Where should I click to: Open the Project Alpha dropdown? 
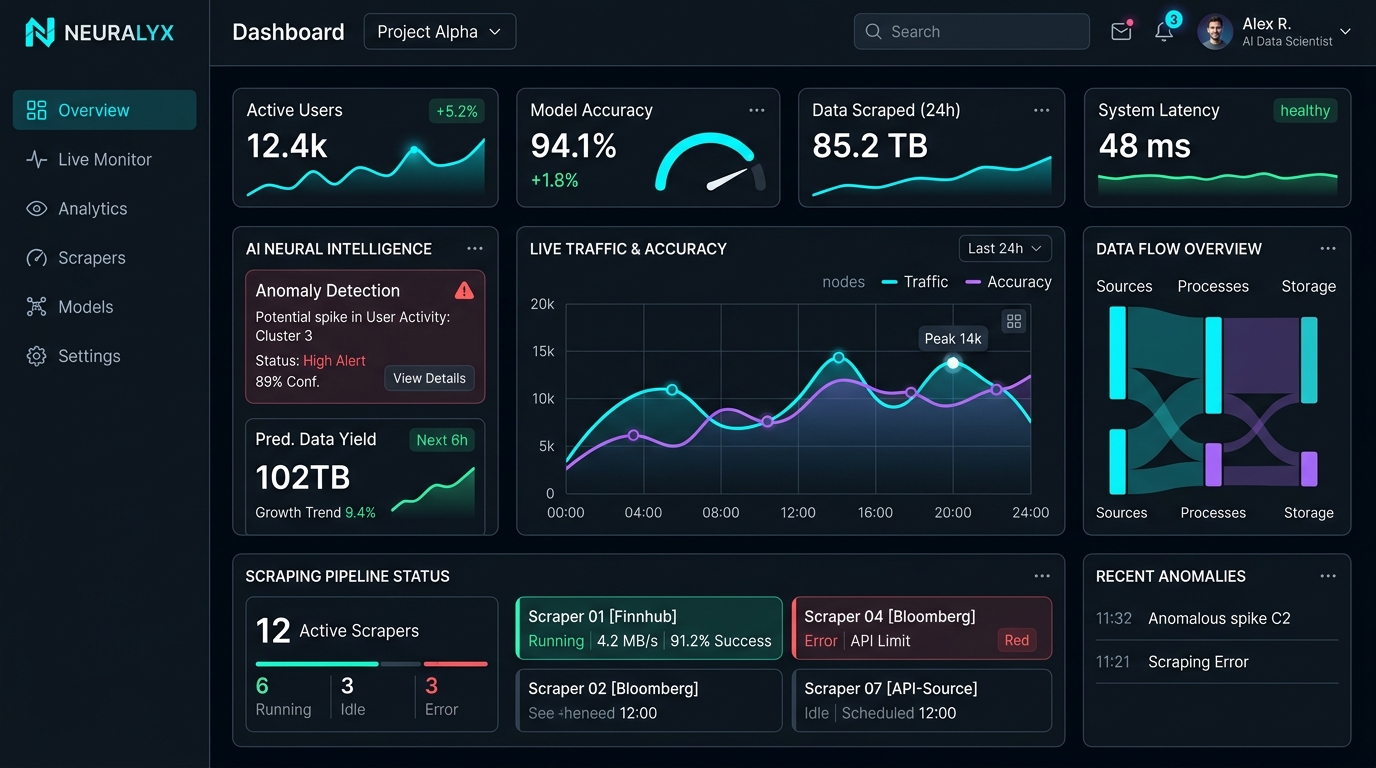click(x=440, y=32)
